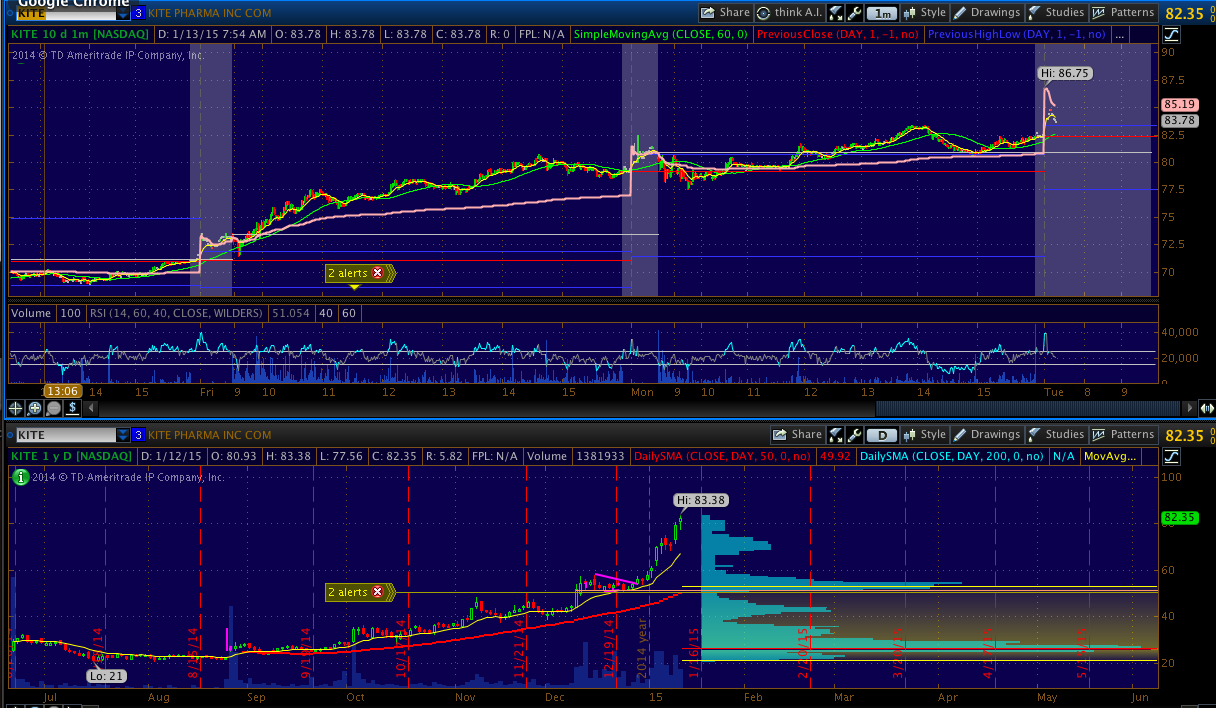This screenshot has height=708, width=1216.
Task: Toggle the blue 3 link color box in lower chart
Action: click(x=138, y=435)
